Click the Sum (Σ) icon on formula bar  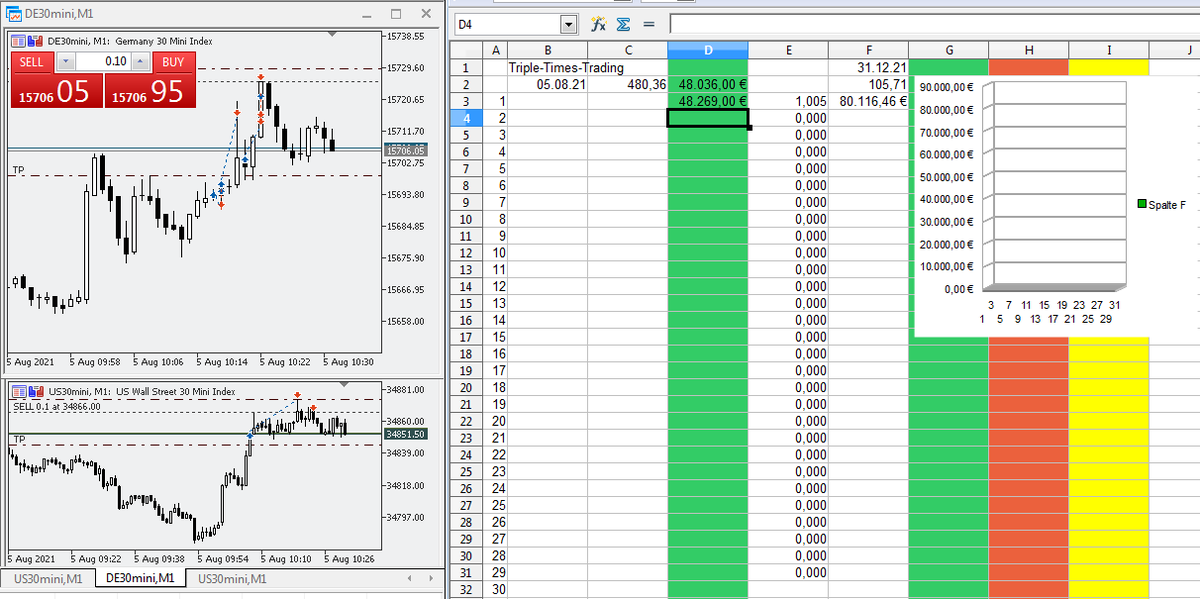pos(622,25)
